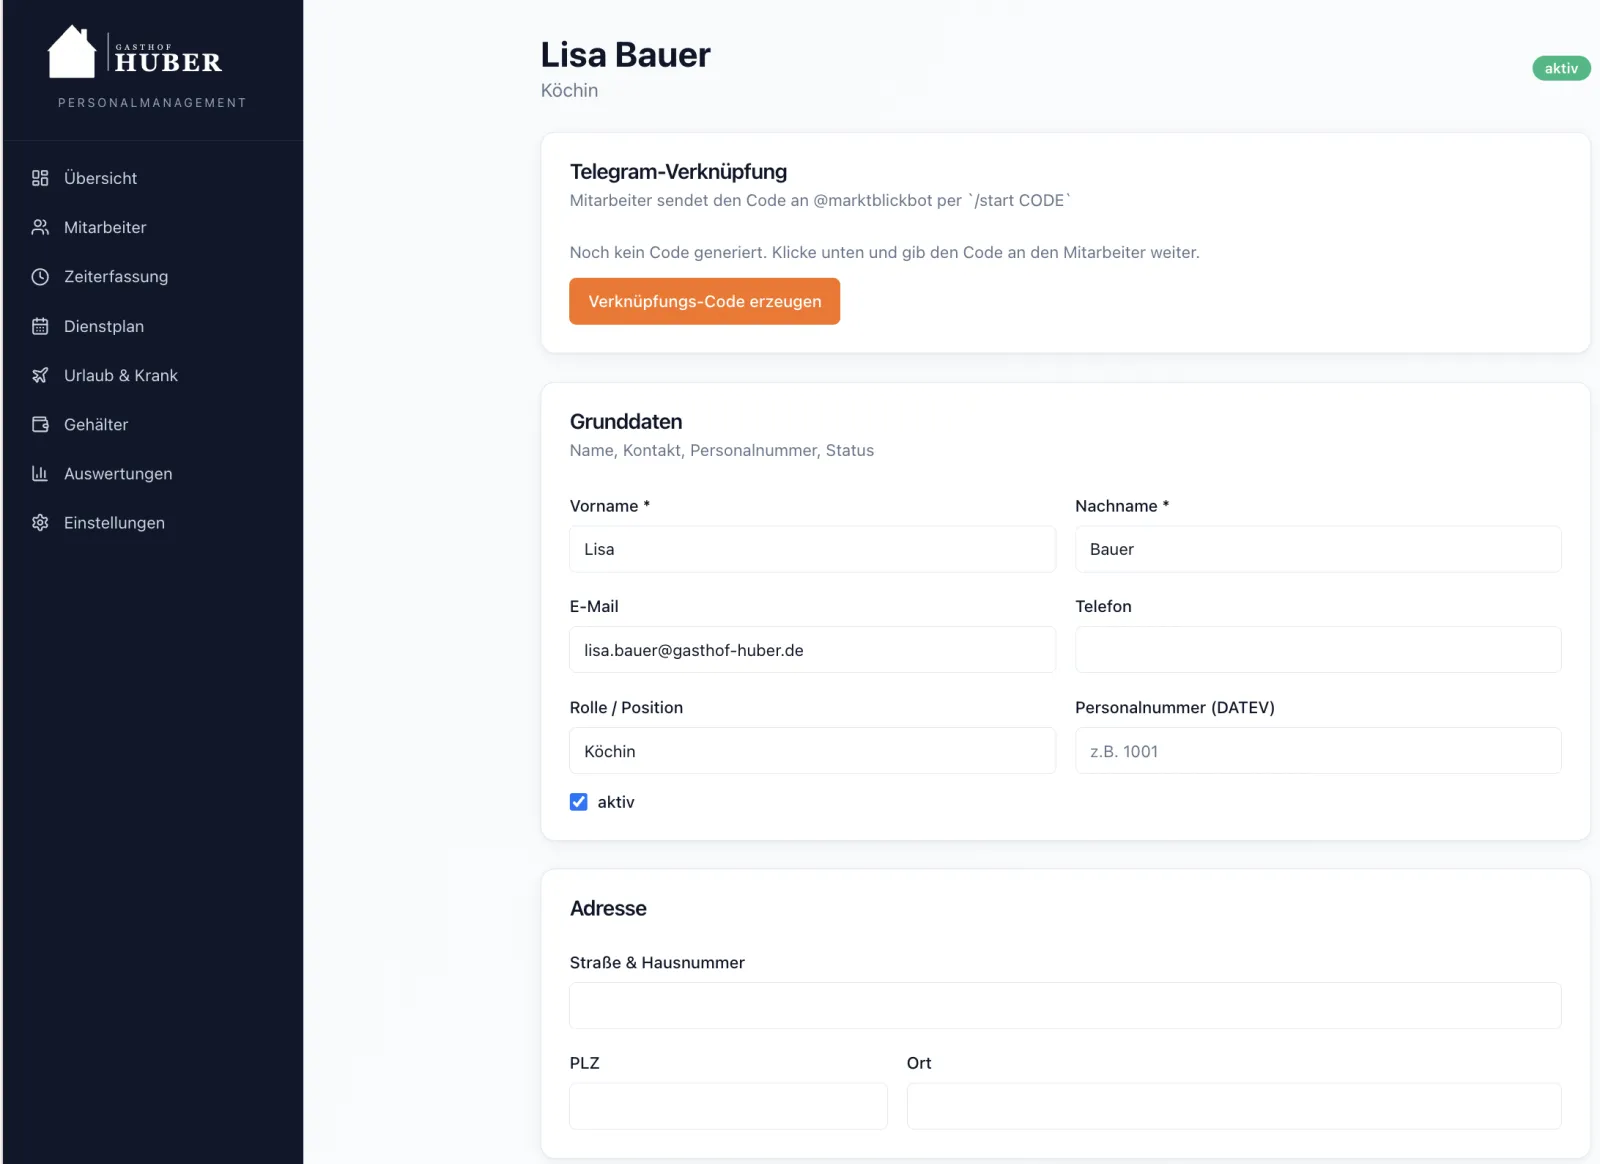The image size is (1600, 1164).
Task: Generate a Verknüpfungs-Code
Action: click(705, 301)
